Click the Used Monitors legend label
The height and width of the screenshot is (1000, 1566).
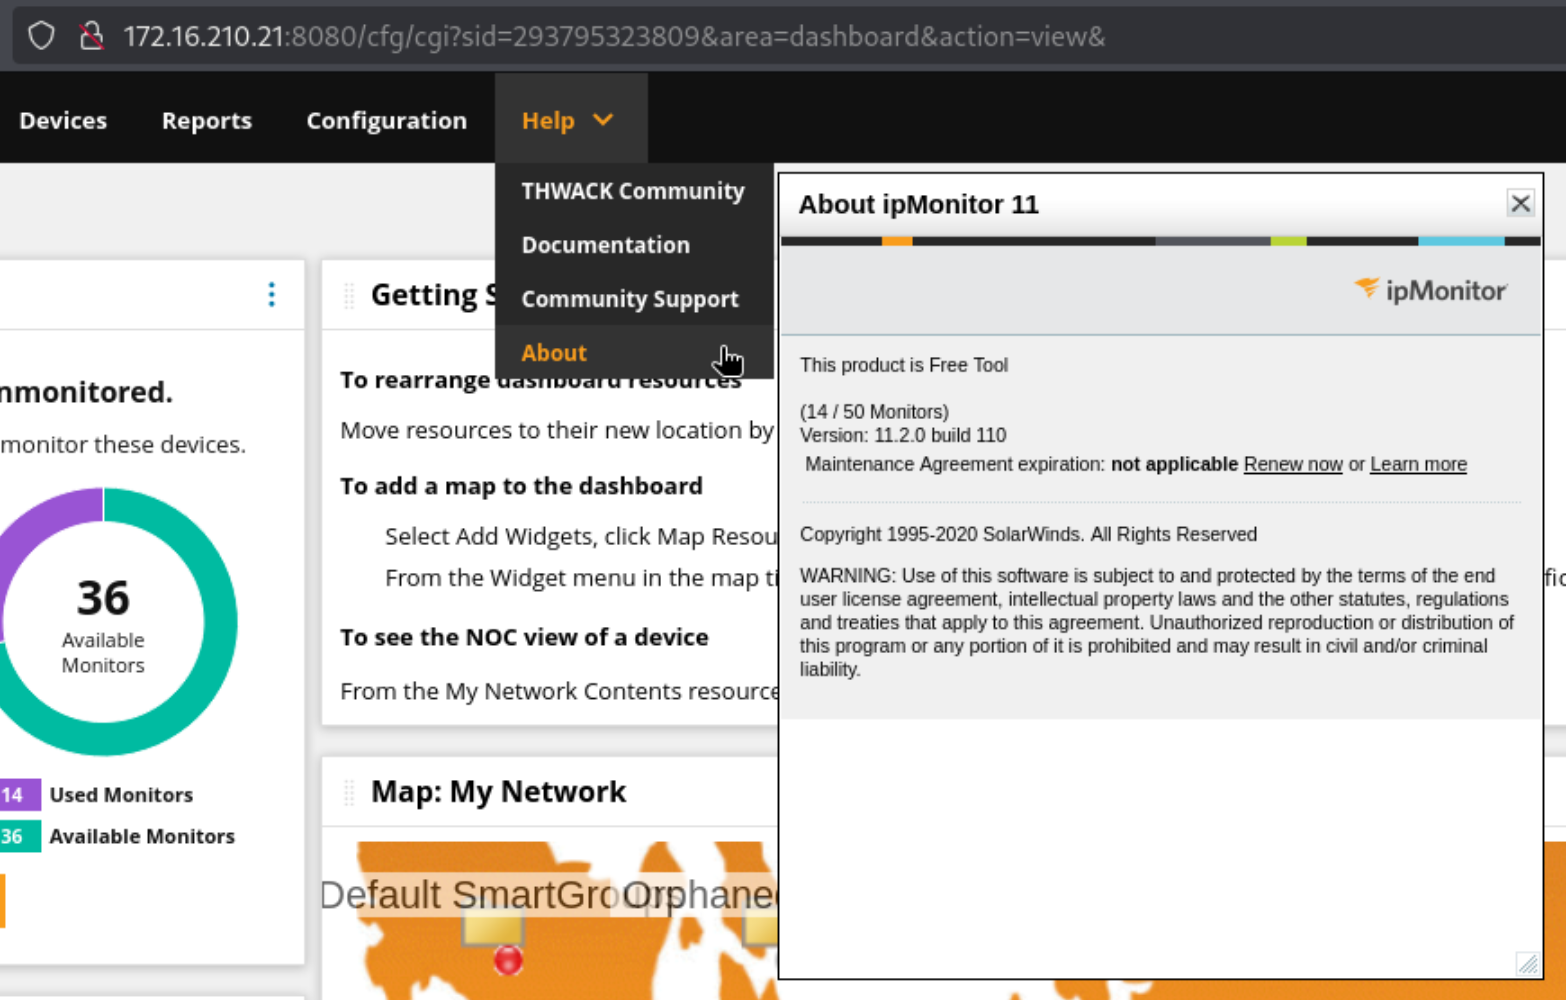pyautogui.click(x=121, y=795)
